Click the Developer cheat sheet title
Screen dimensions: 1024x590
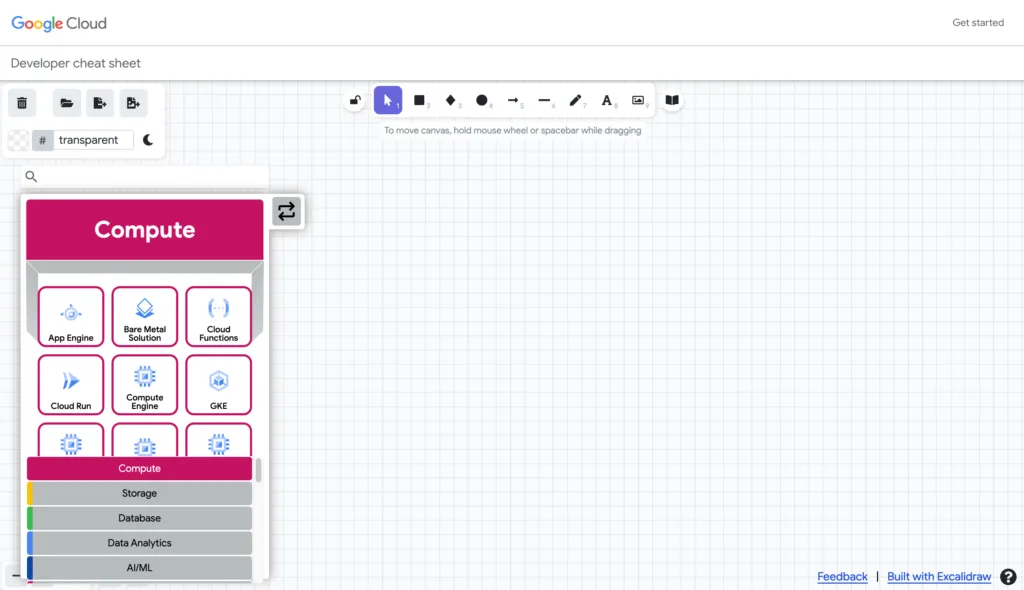76,63
